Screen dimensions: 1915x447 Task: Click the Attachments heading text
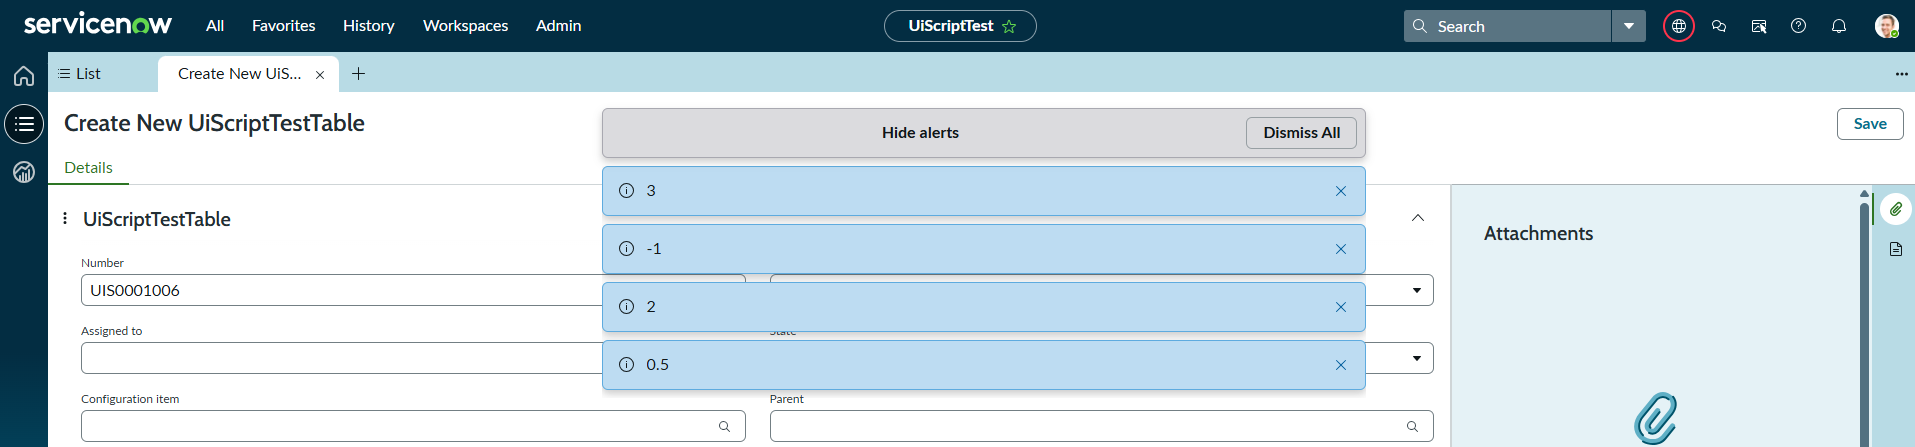point(1538,234)
